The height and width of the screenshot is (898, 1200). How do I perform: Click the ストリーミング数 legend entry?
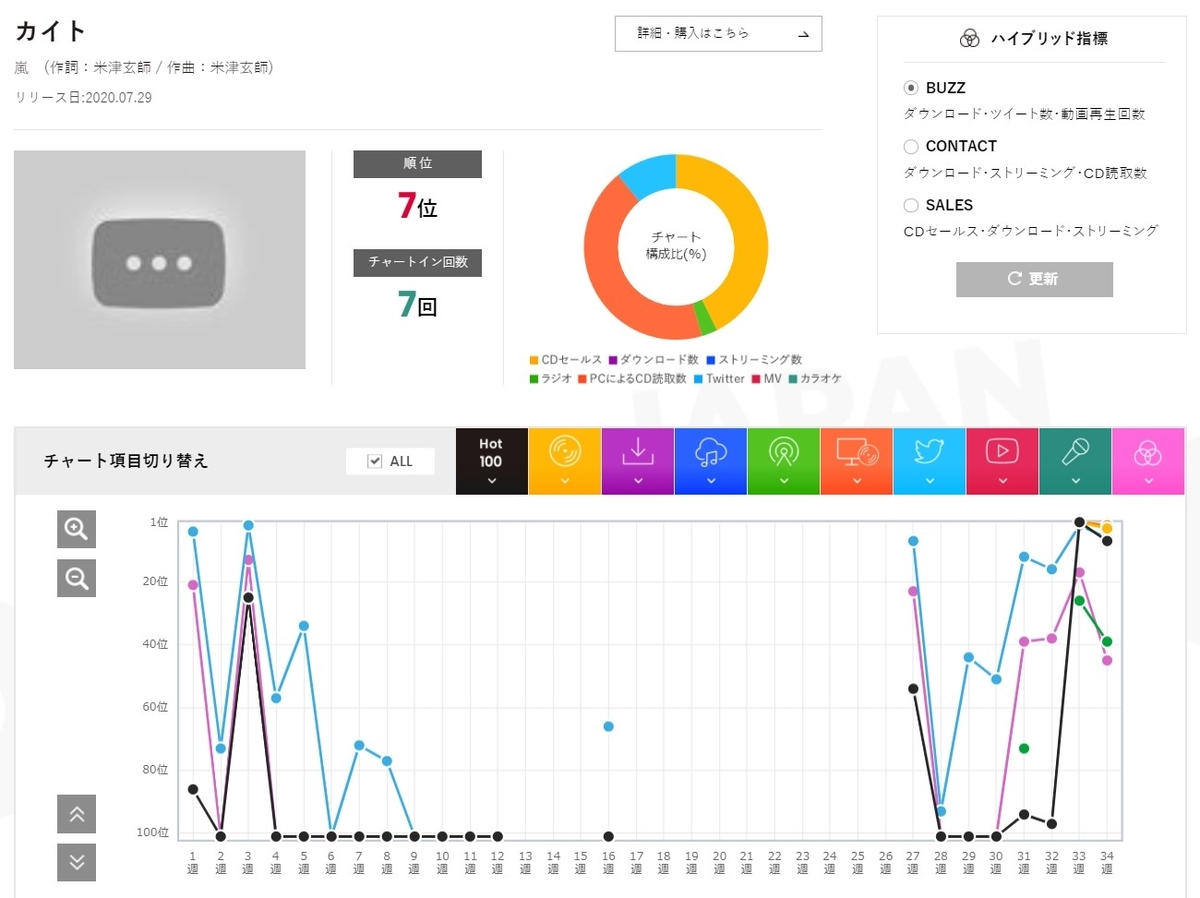(x=754, y=360)
